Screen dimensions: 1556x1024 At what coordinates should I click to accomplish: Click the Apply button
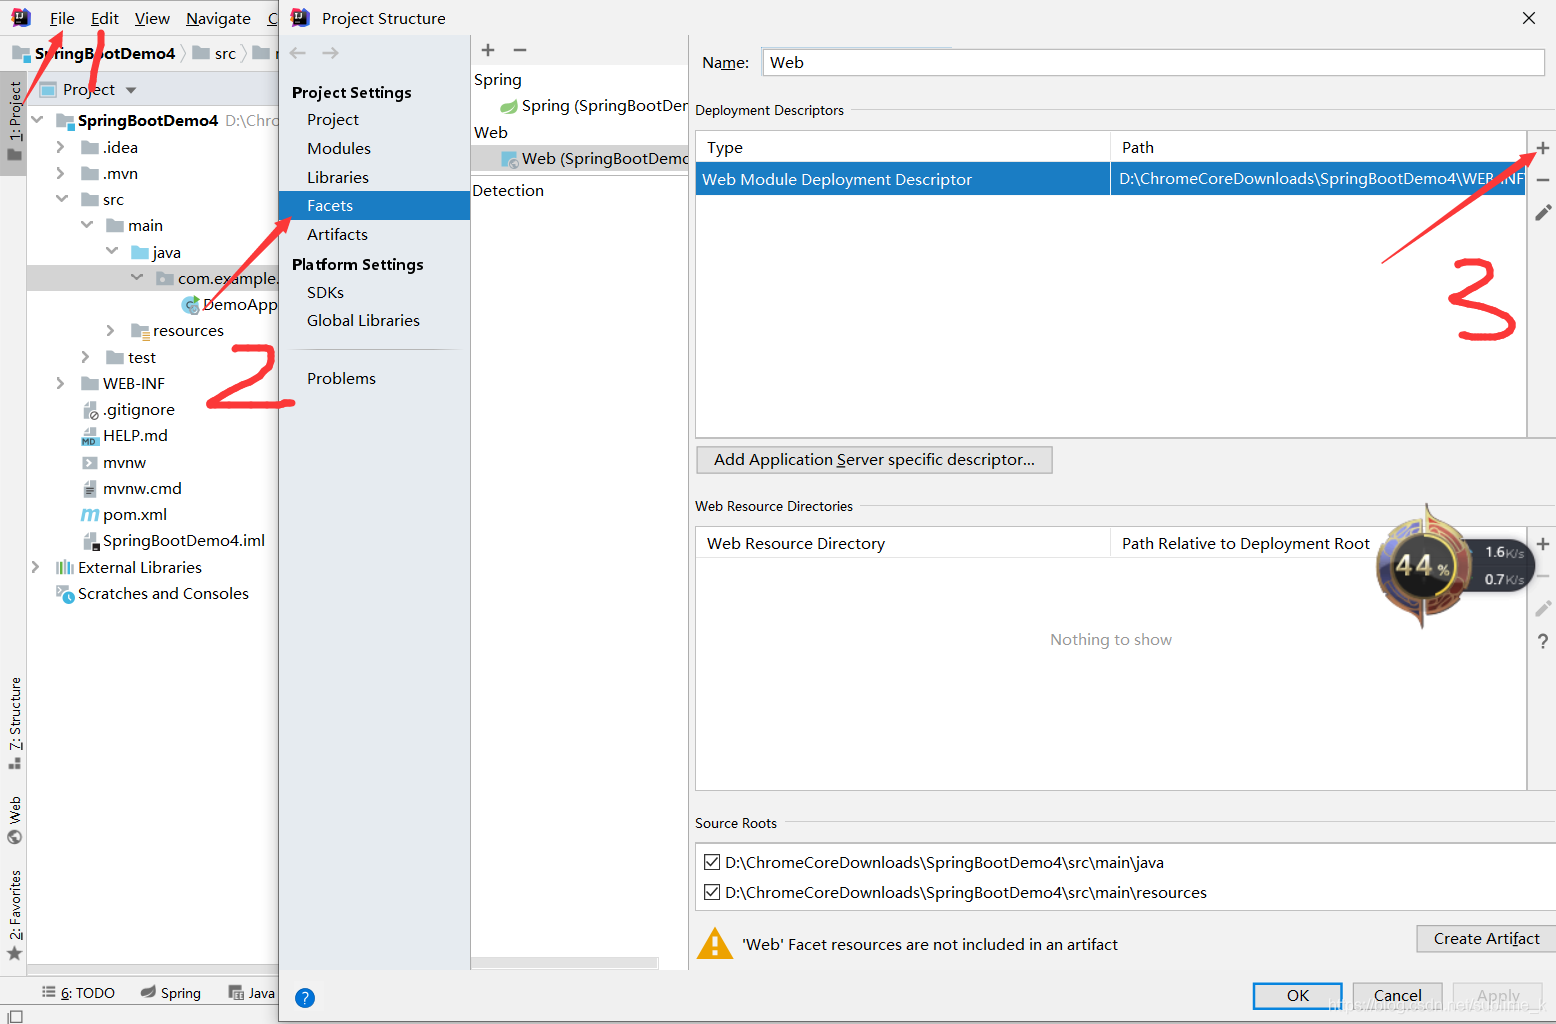(x=1497, y=996)
